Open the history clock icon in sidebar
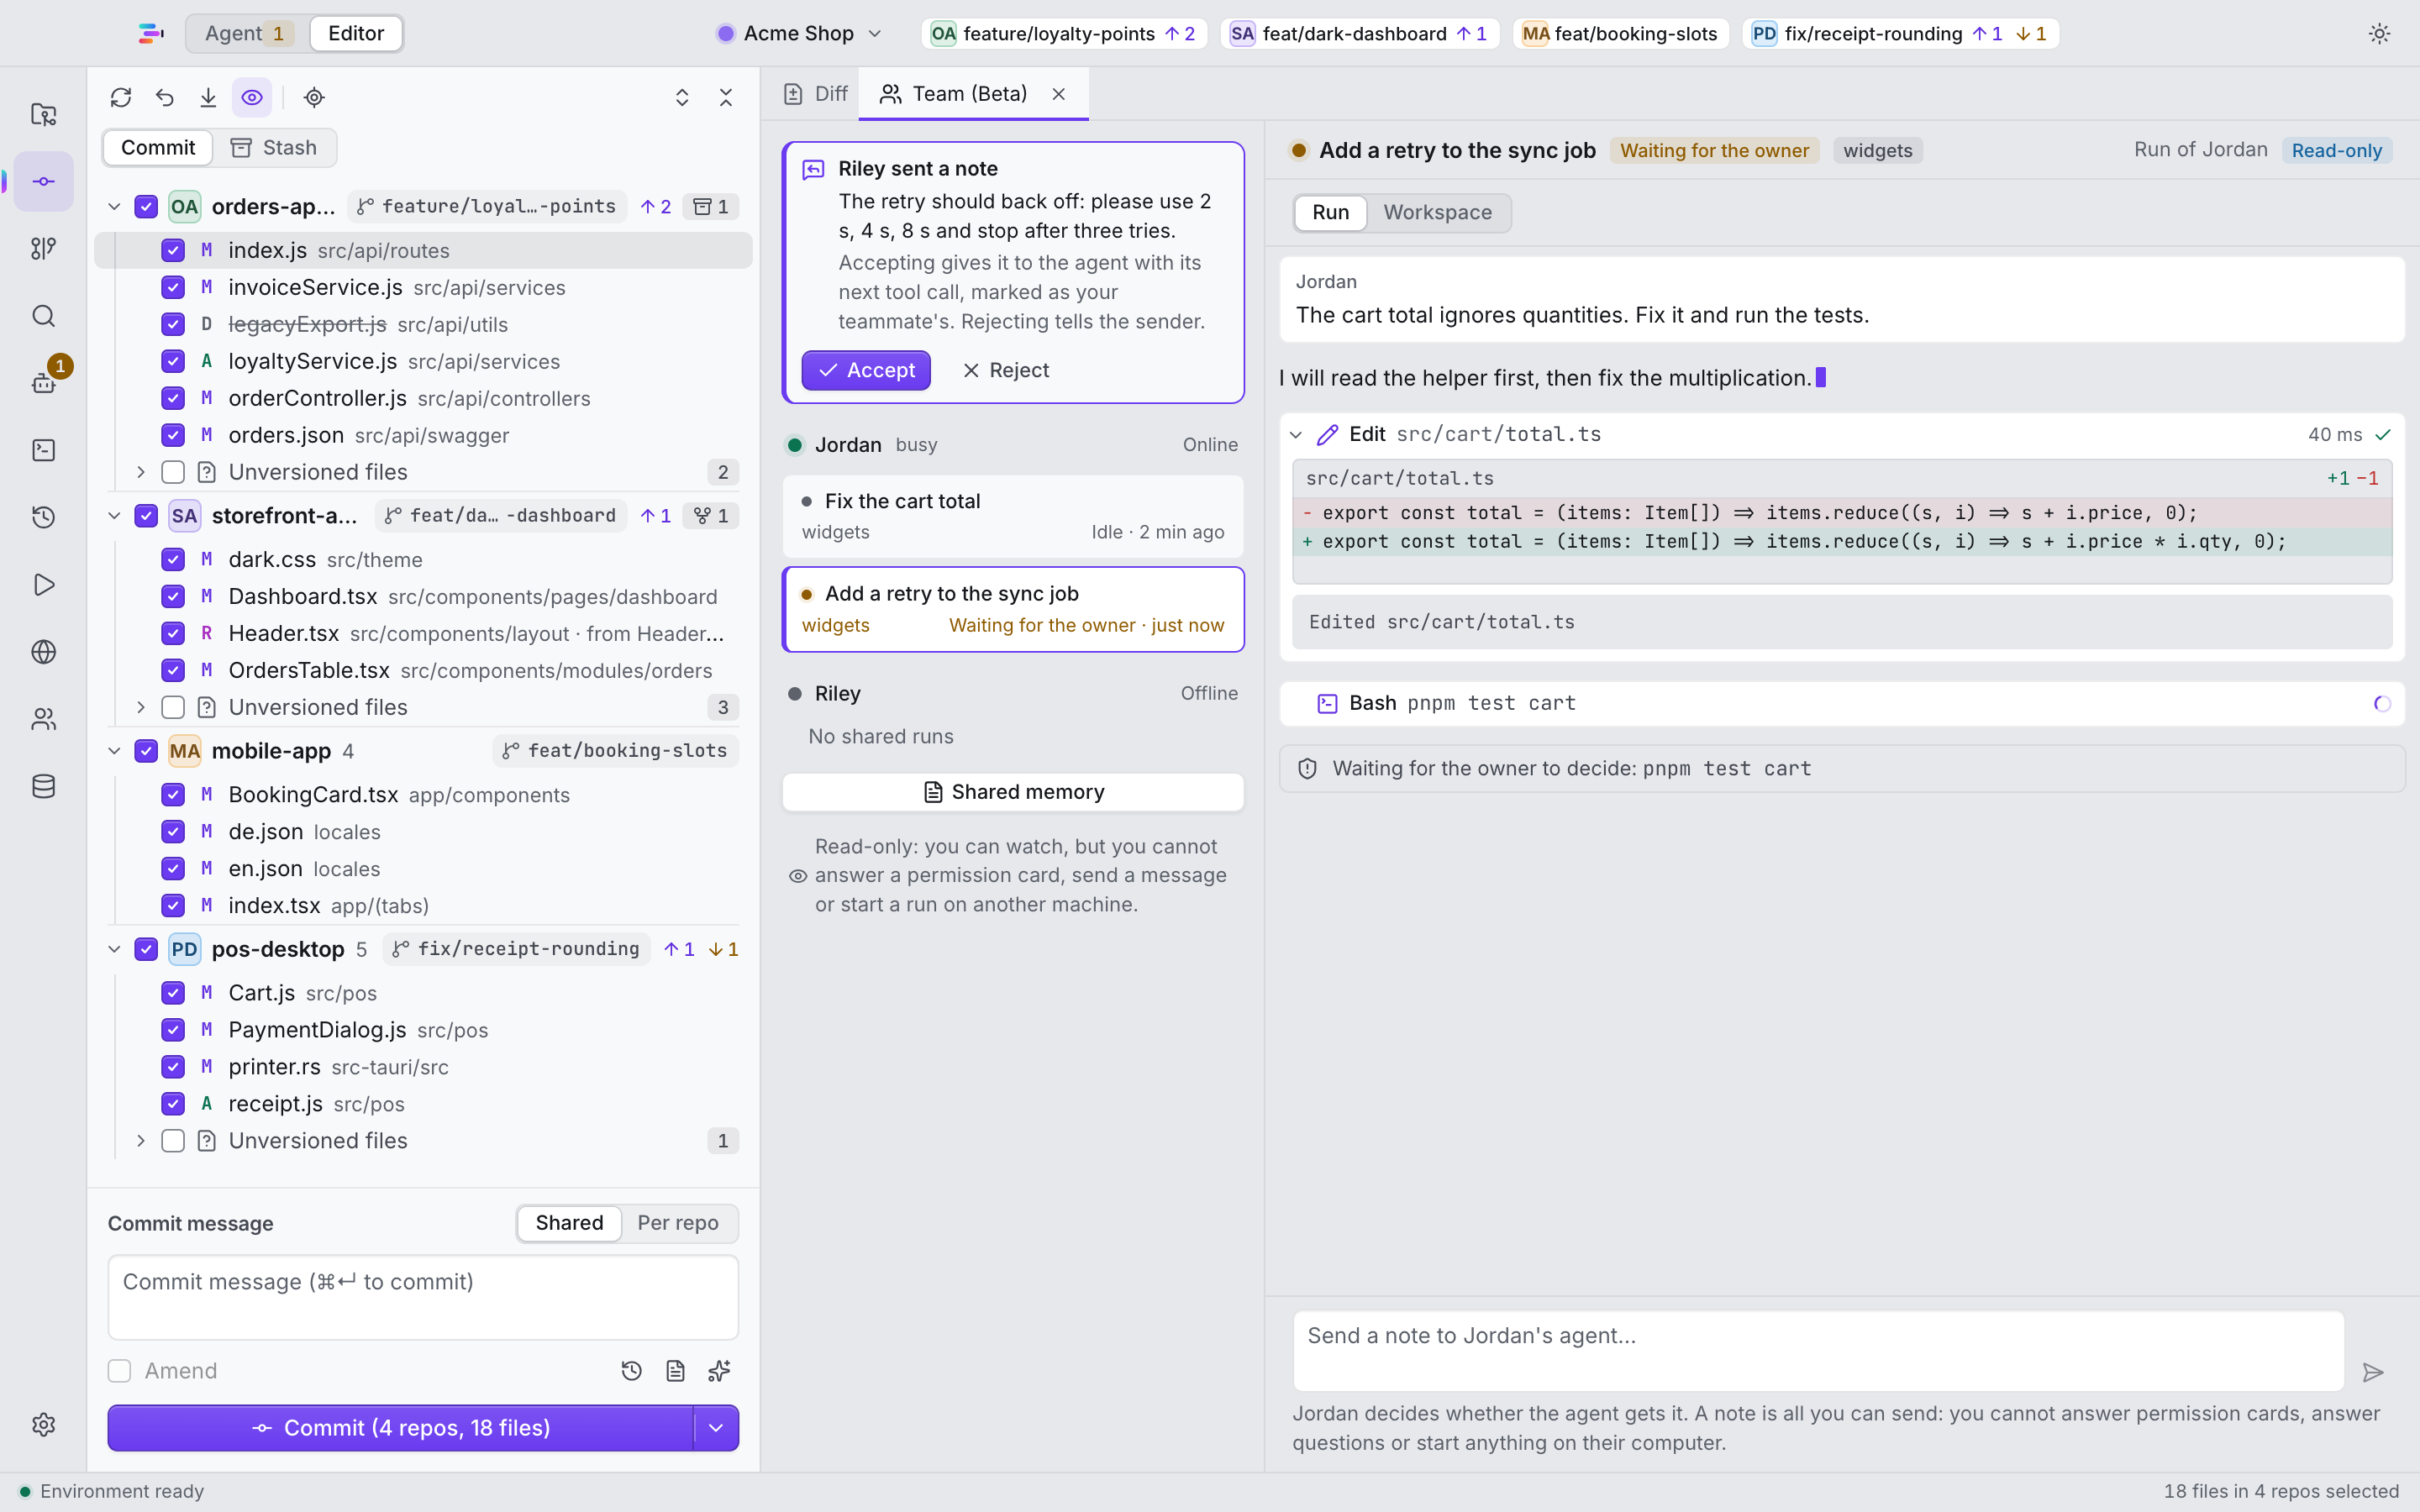The height and width of the screenshot is (1512, 2420). [x=43, y=517]
